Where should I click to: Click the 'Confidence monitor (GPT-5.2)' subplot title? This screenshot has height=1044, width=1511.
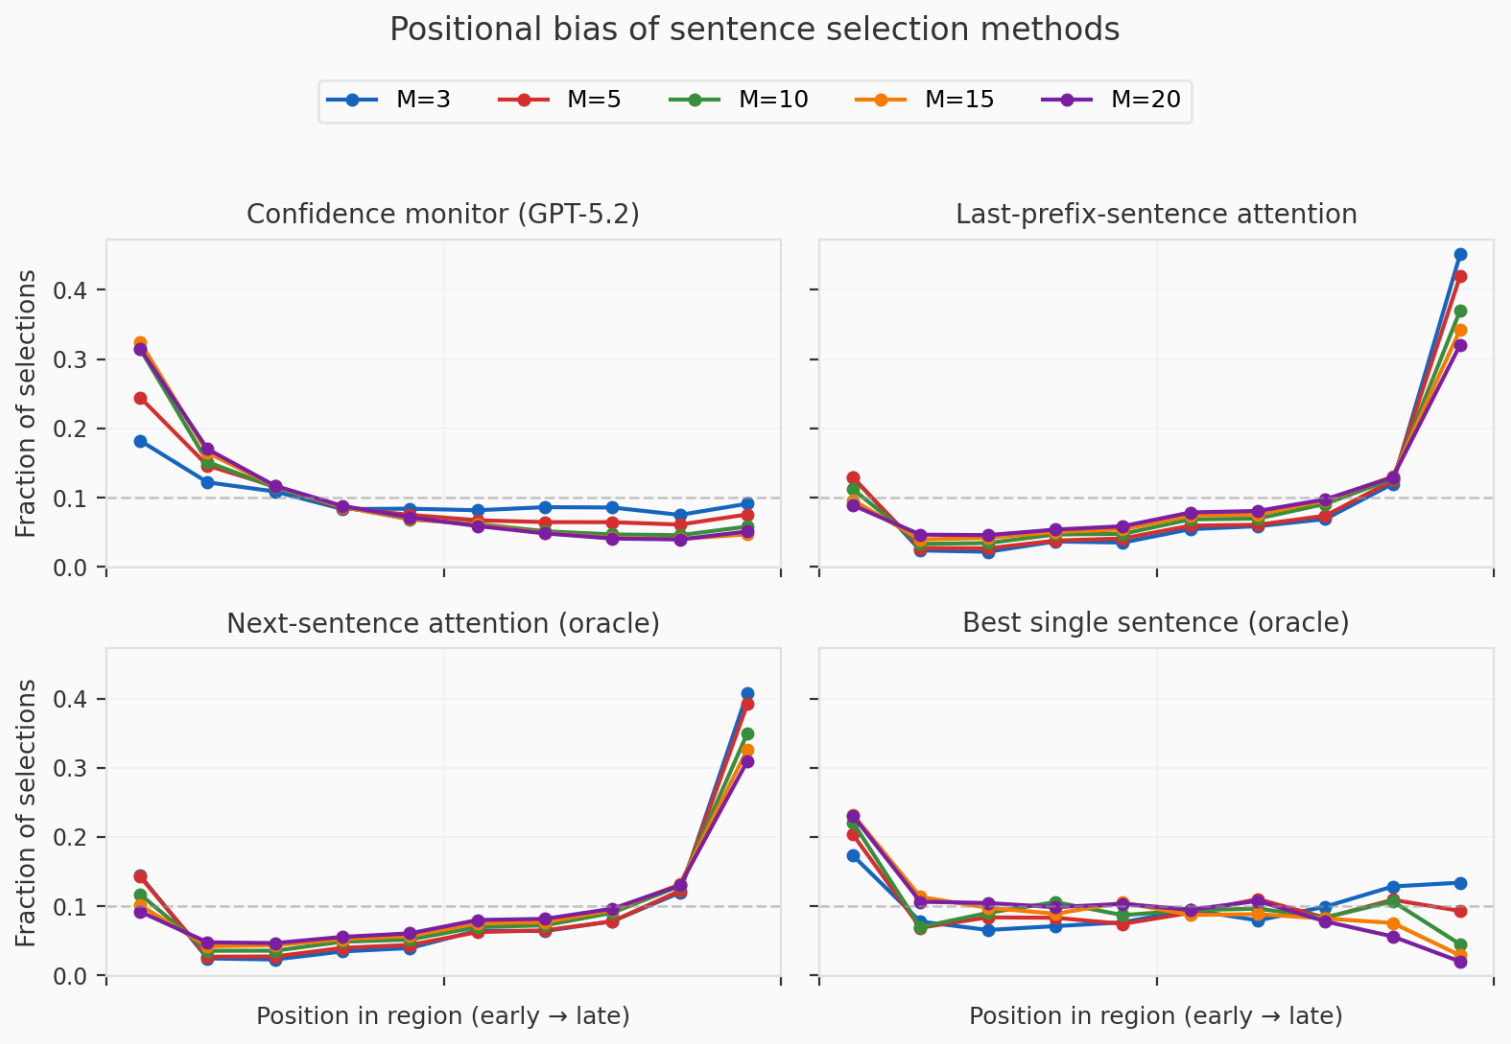[443, 214]
